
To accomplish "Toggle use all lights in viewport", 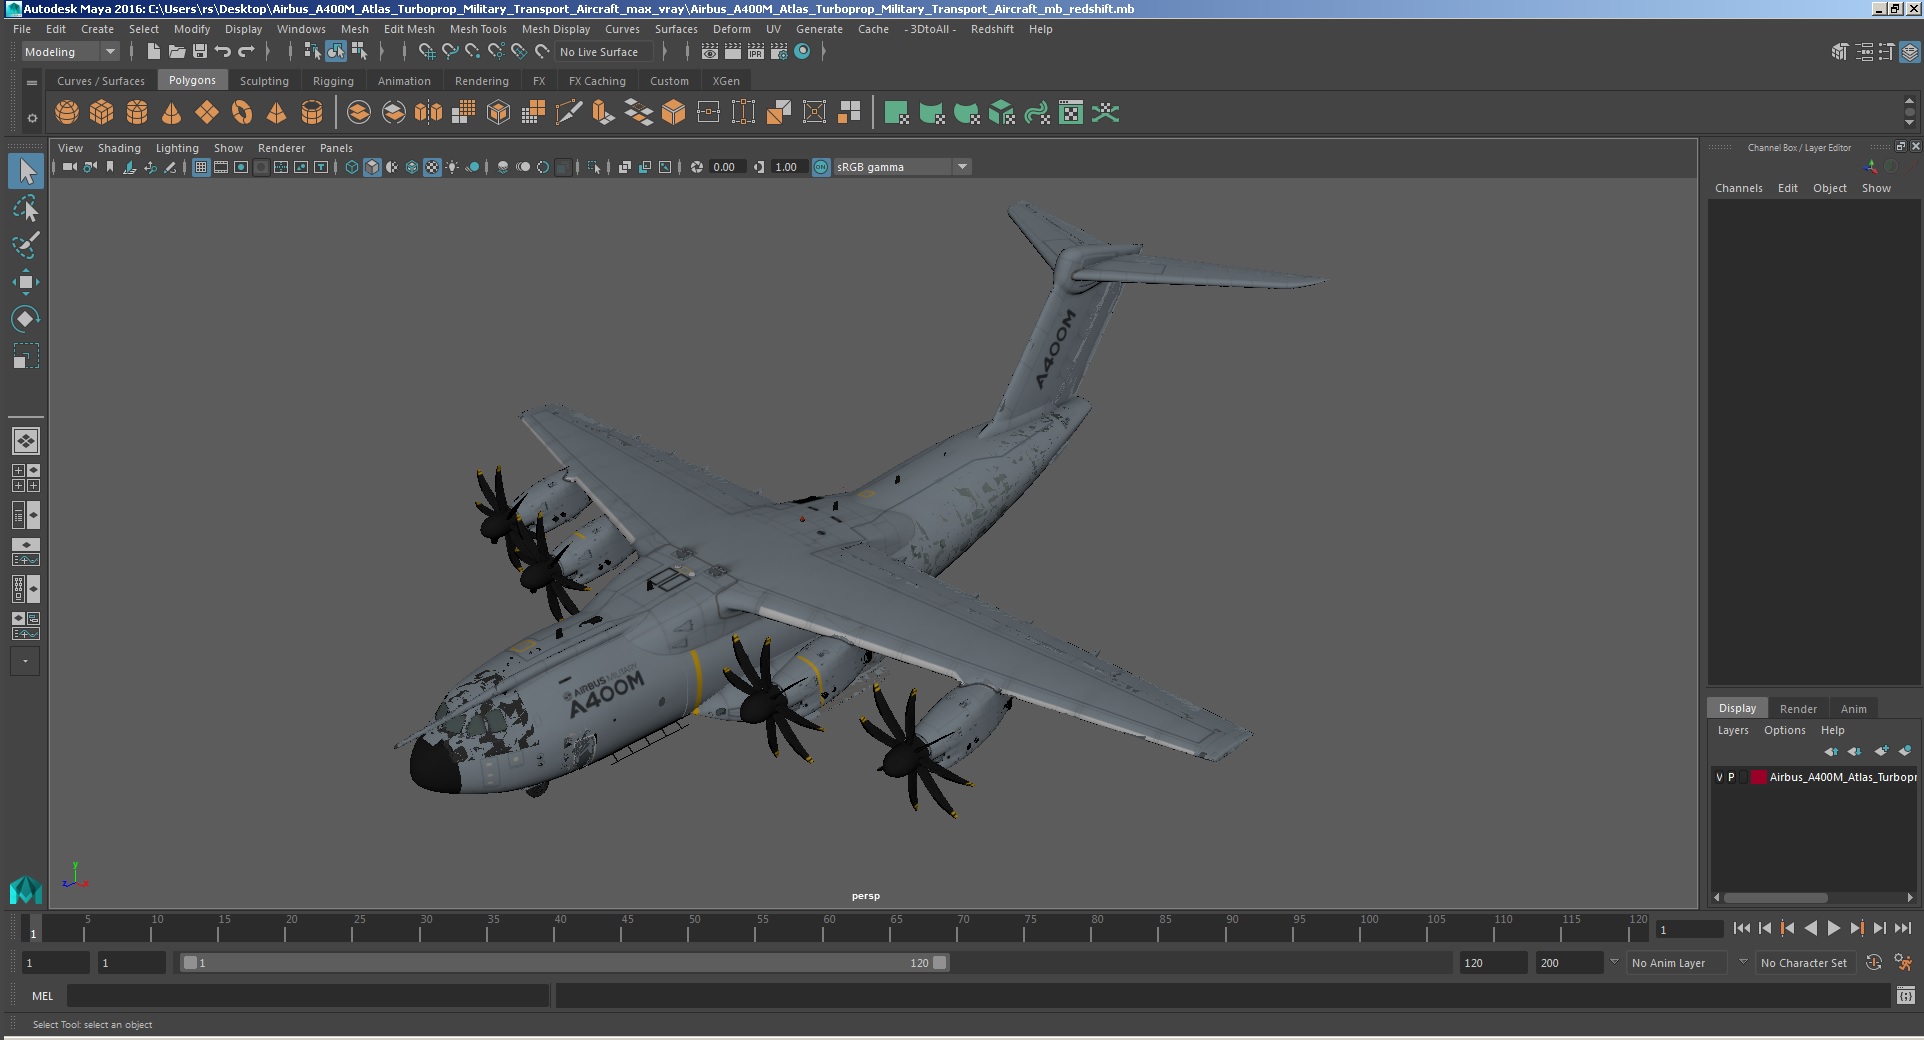I will pos(452,167).
